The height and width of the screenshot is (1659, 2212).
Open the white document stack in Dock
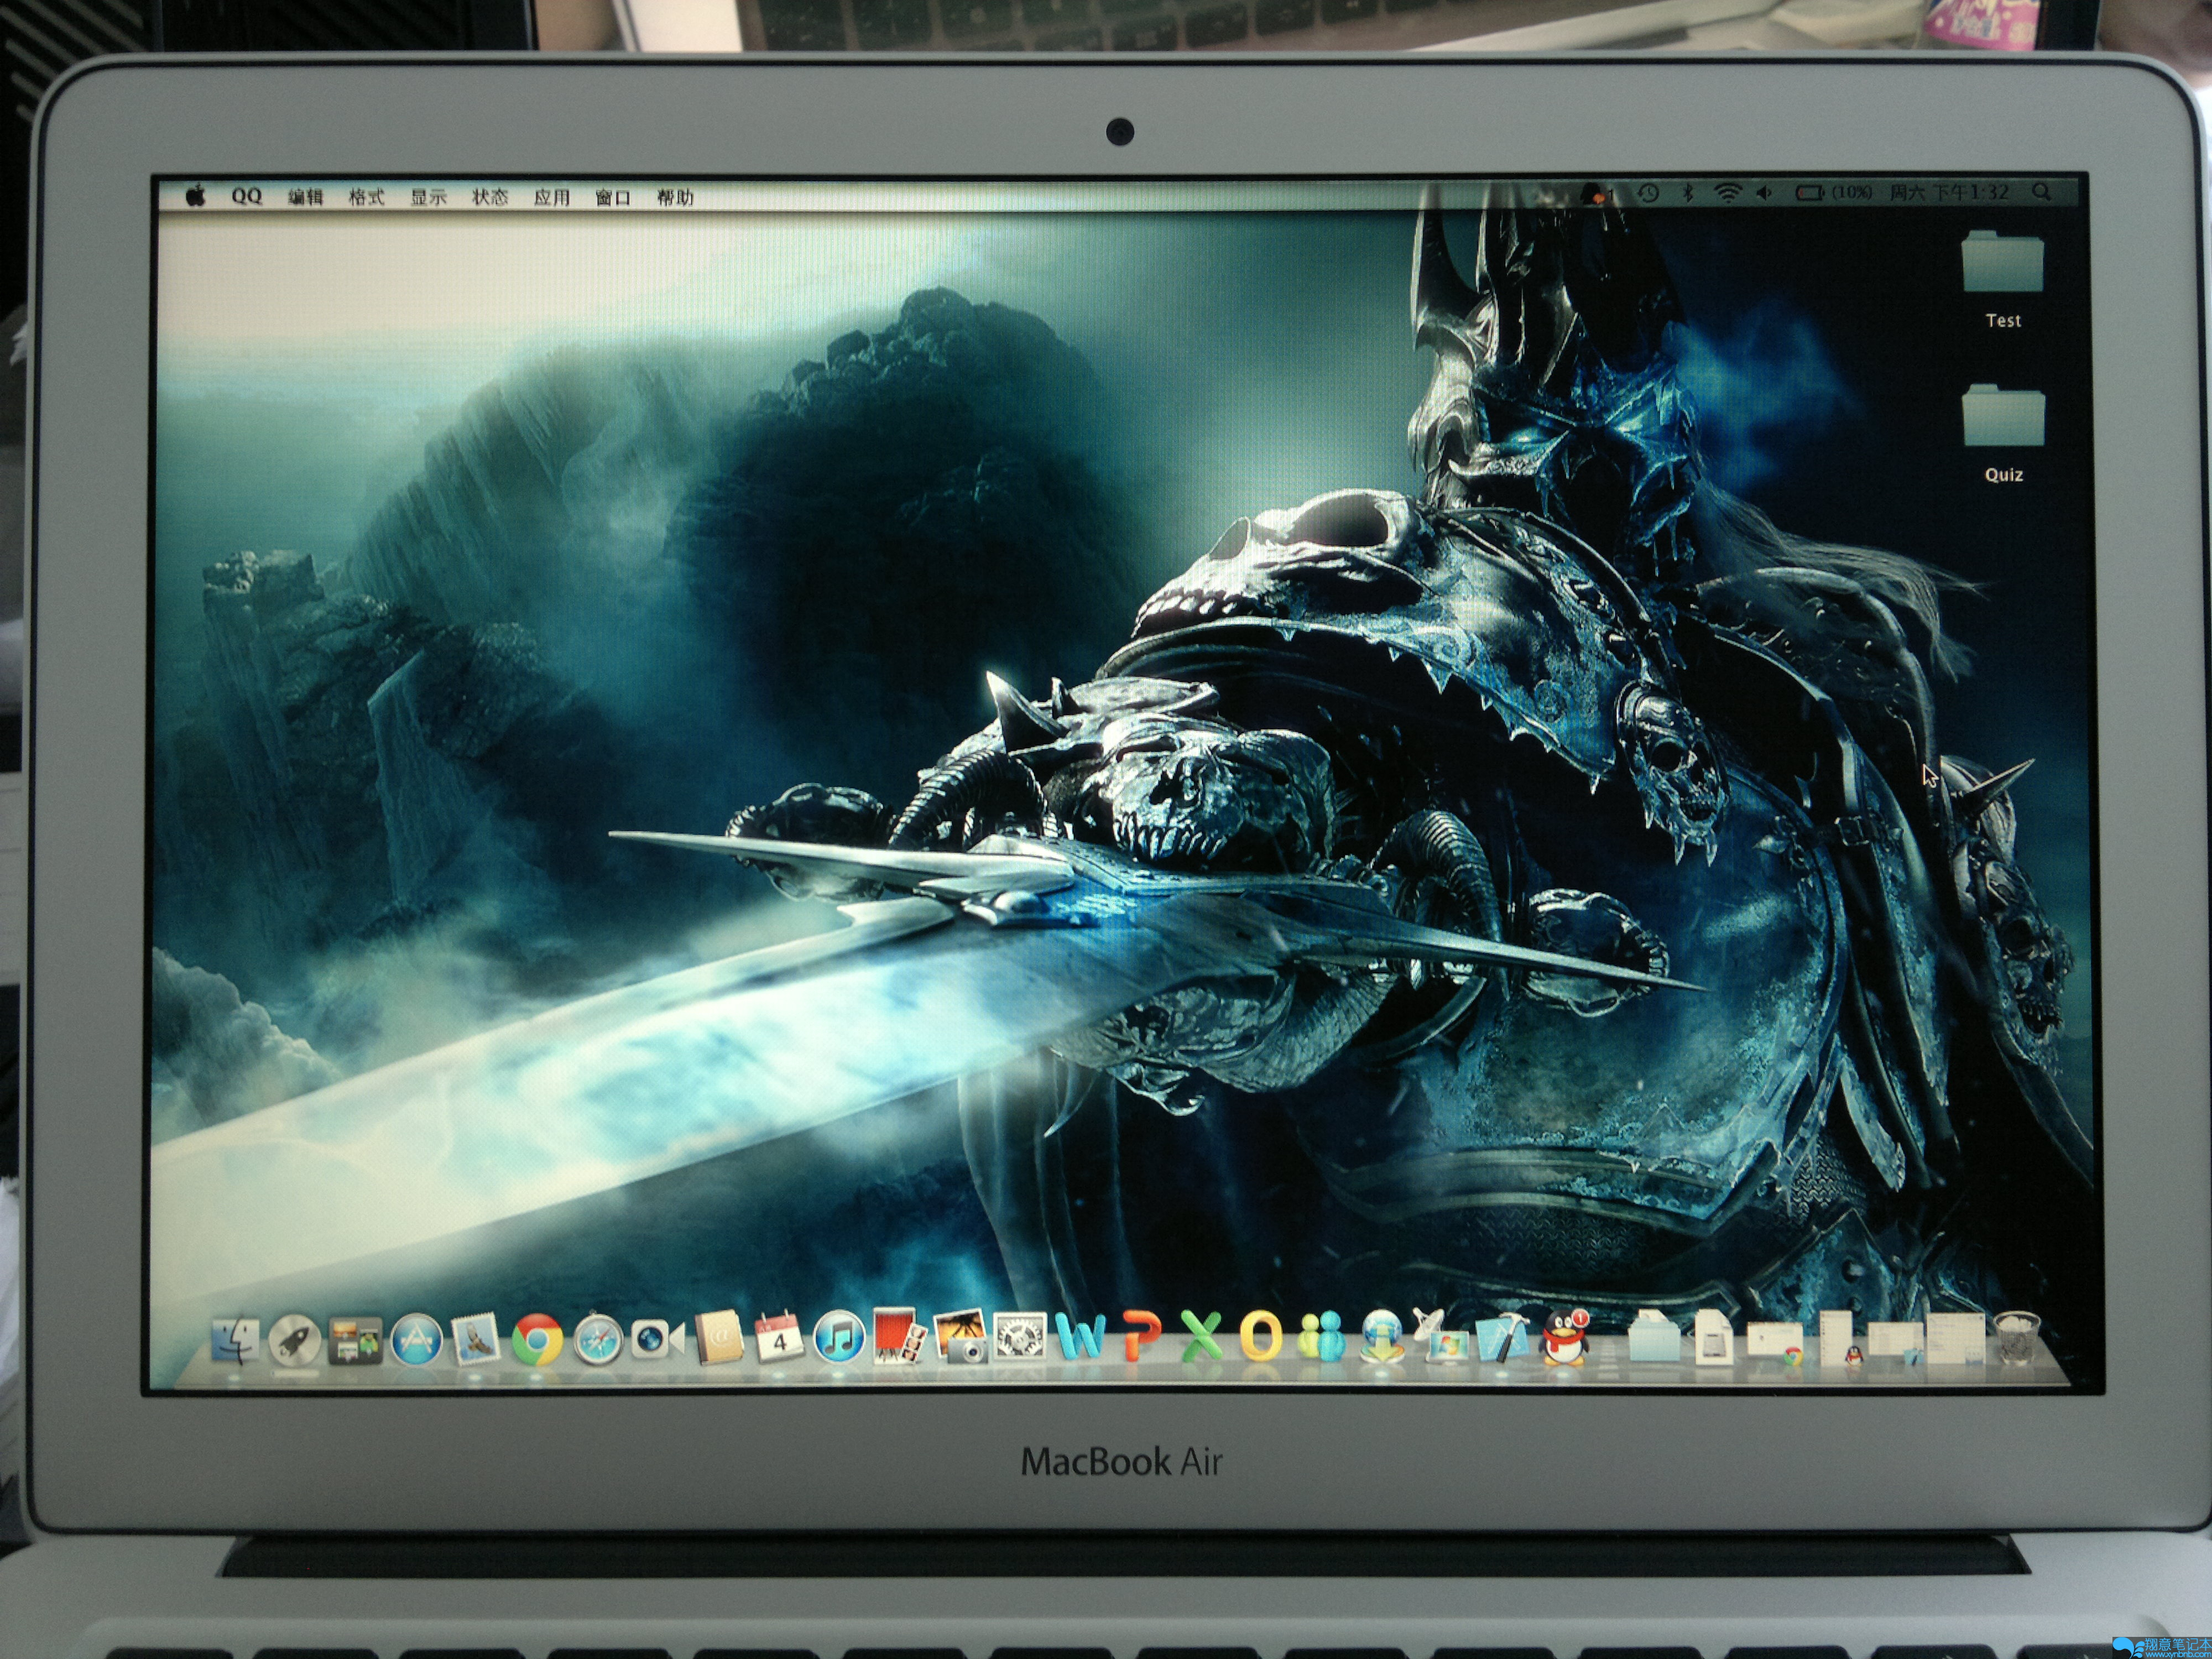(x=1714, y=1337)
